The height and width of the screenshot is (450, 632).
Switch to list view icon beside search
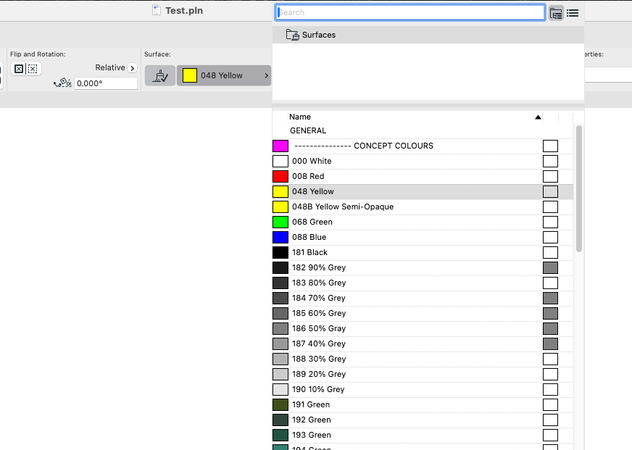(x=572, y=13)
